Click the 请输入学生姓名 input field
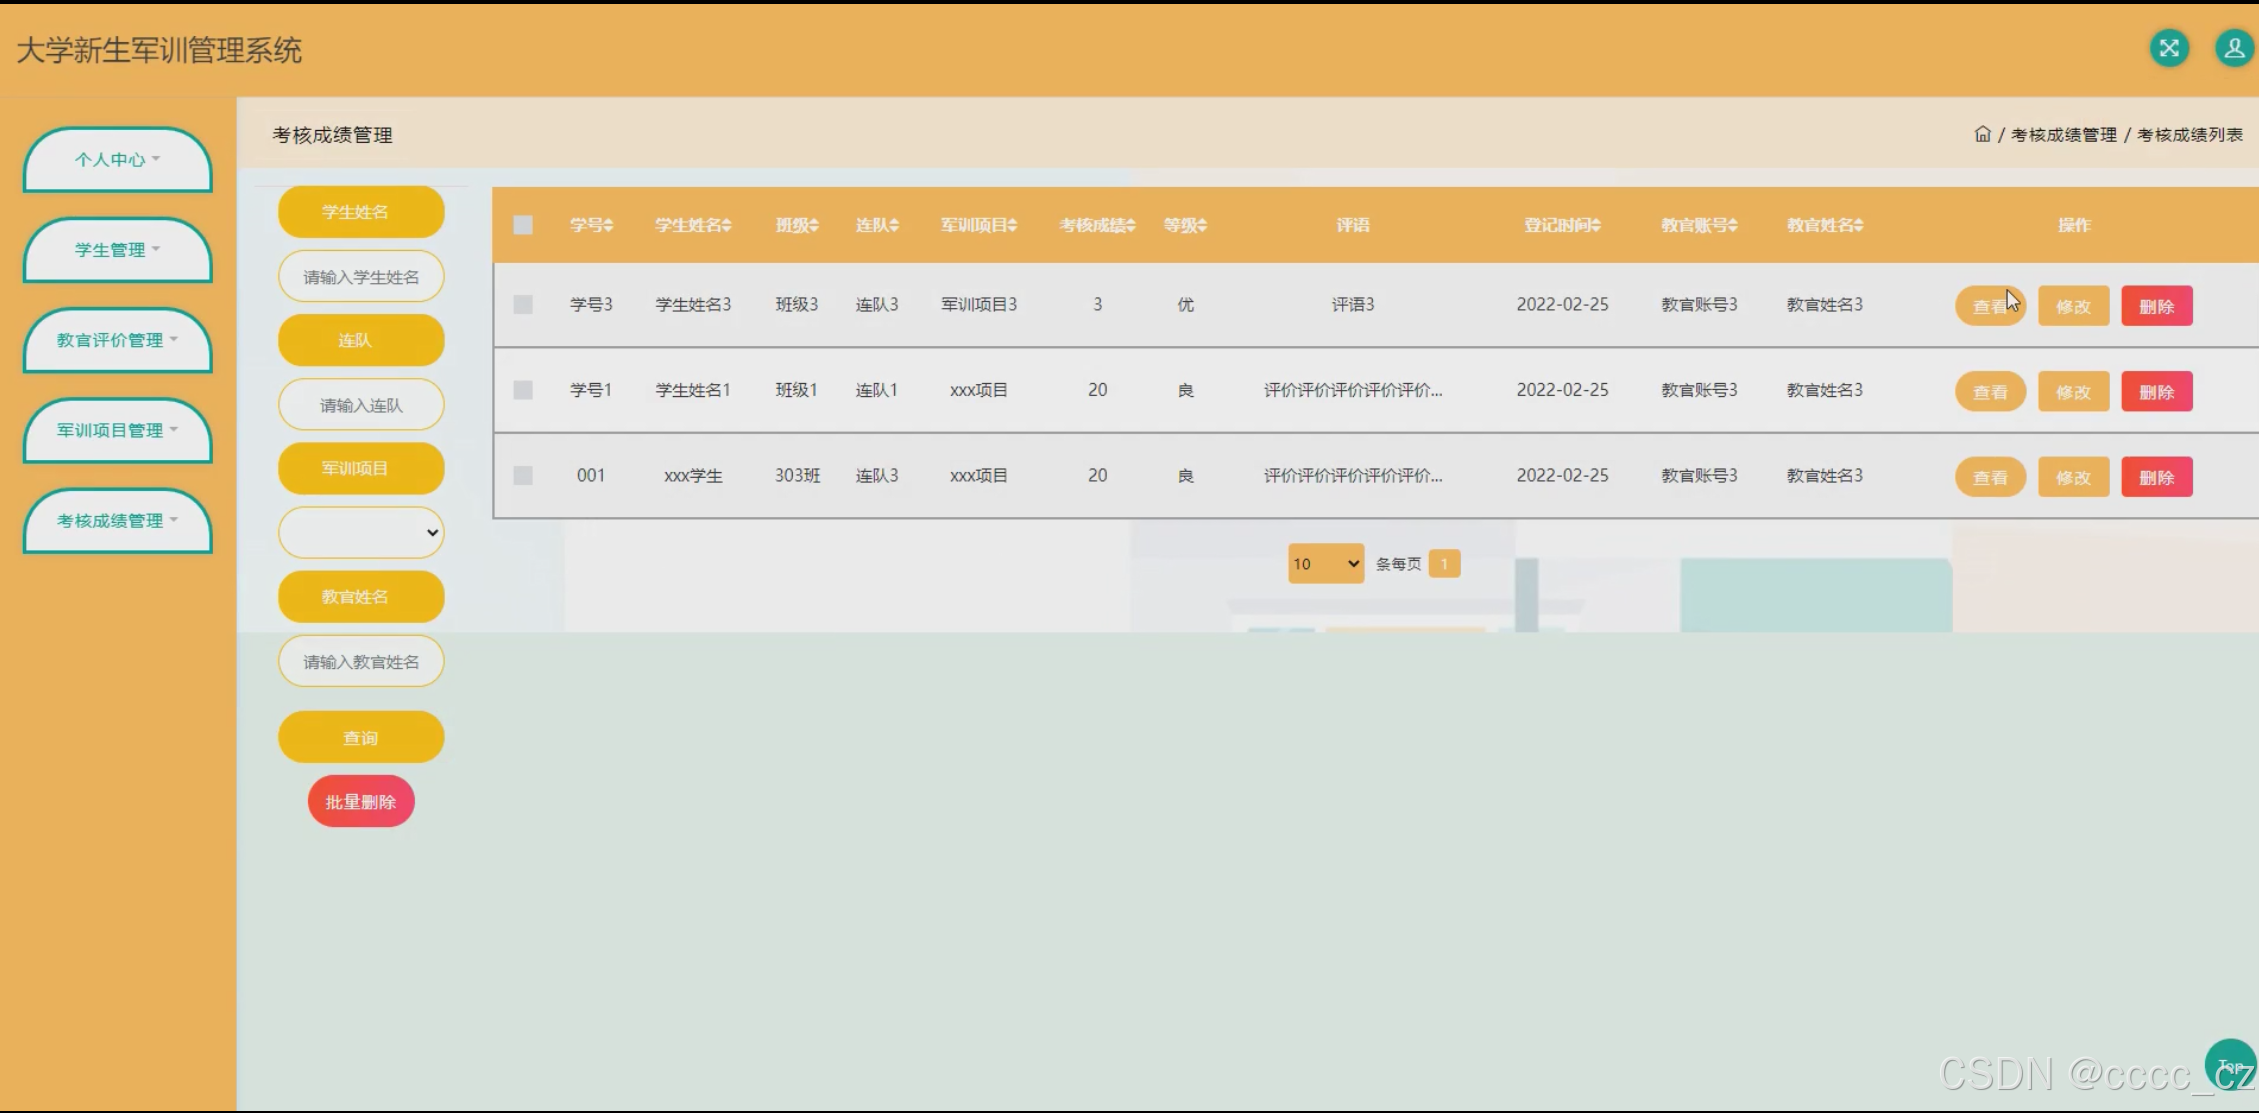This screenshot has width=2259, height=1113. click(x=361, y=277)
